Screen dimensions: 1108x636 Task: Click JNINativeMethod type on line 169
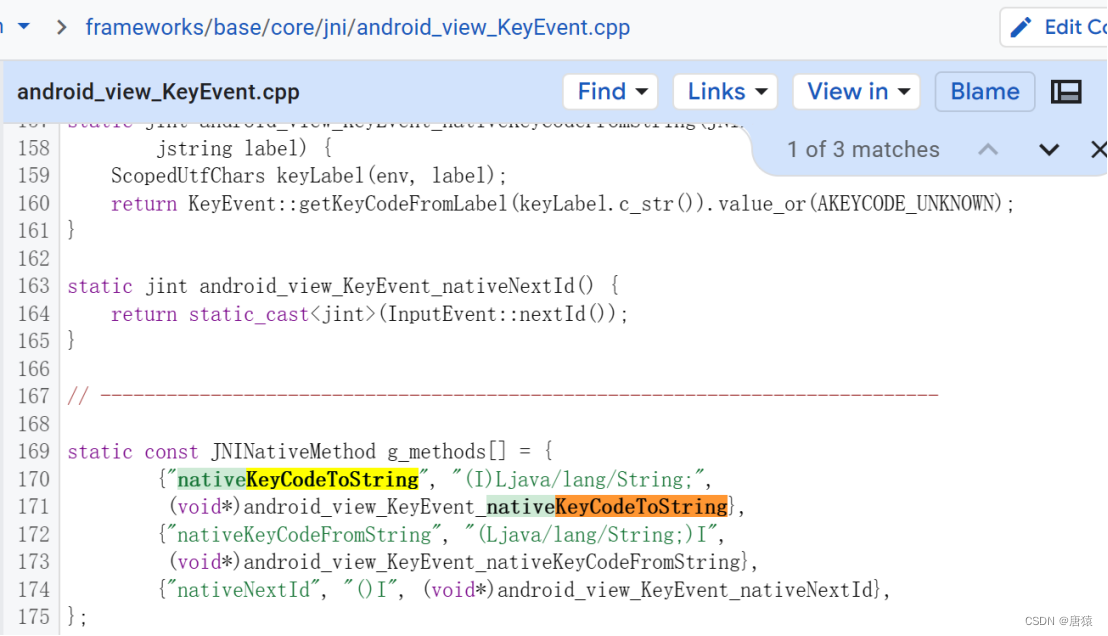point(293,452)
